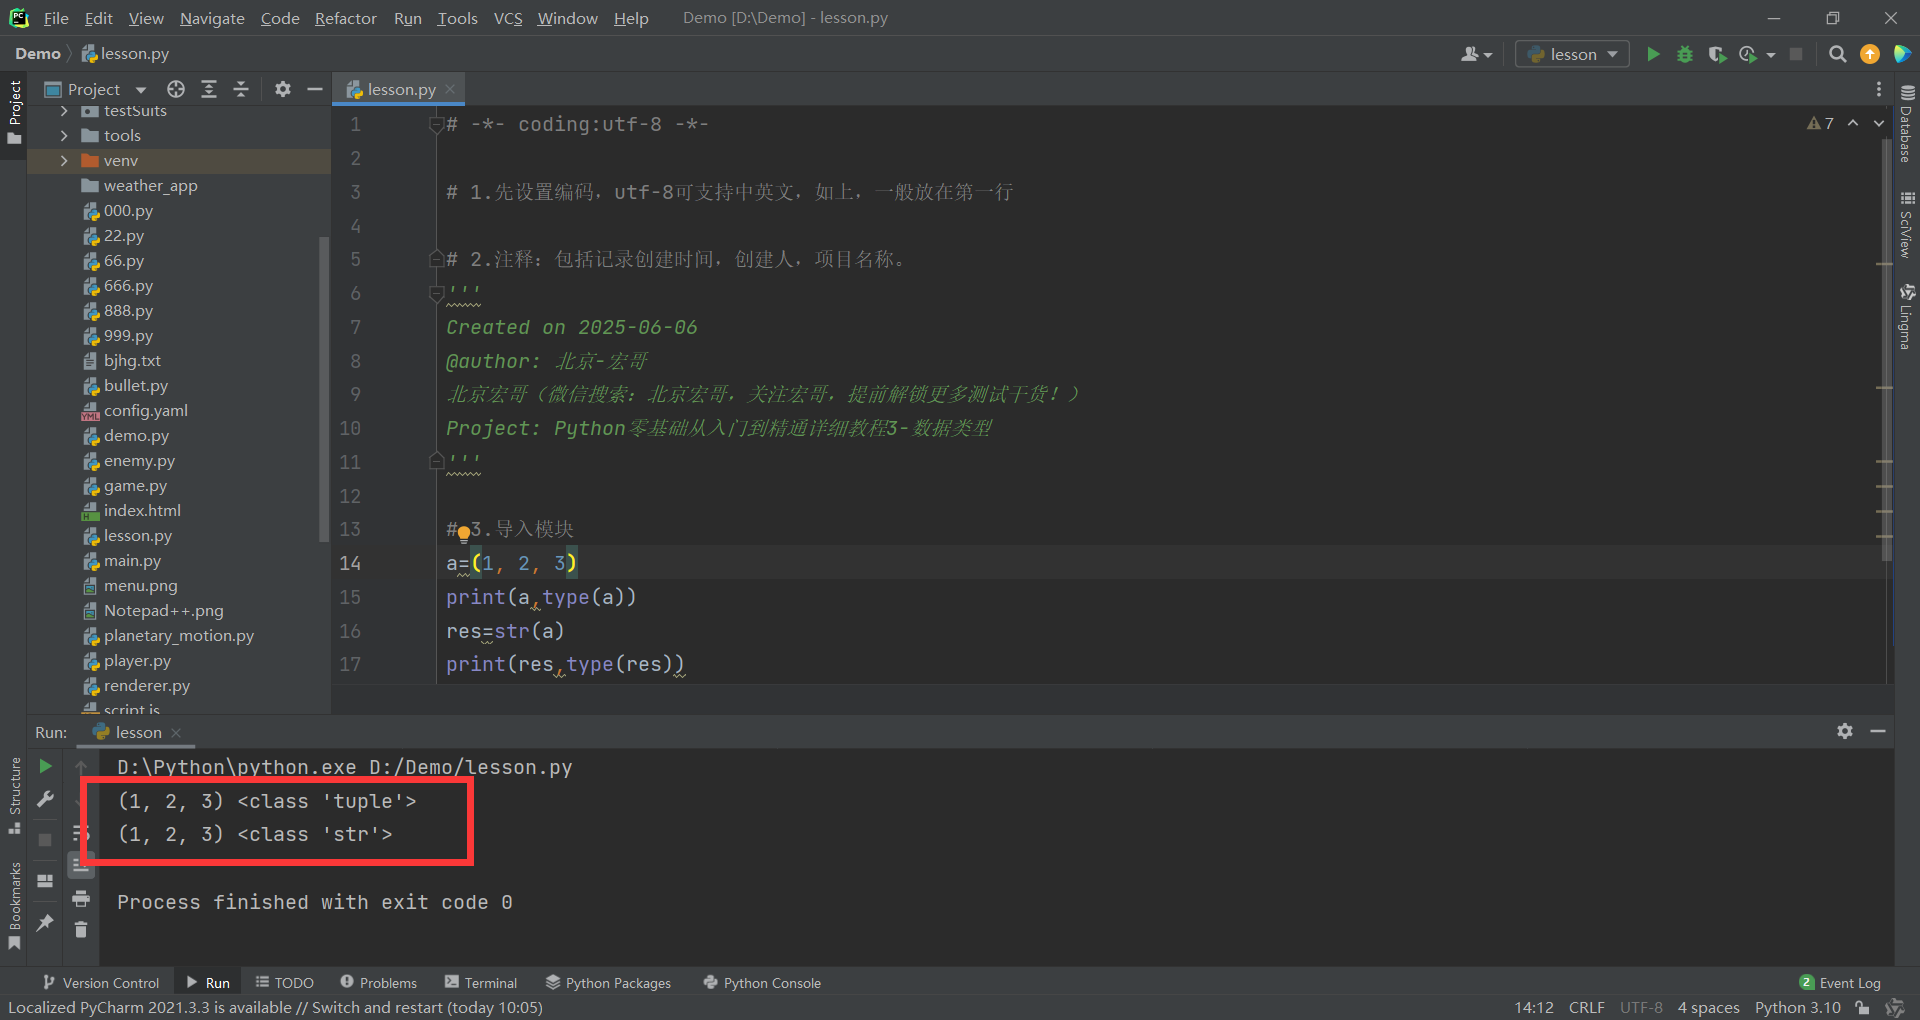
Task: Open the dropdown arrow next to the Profile icon
Action: 1771,55
